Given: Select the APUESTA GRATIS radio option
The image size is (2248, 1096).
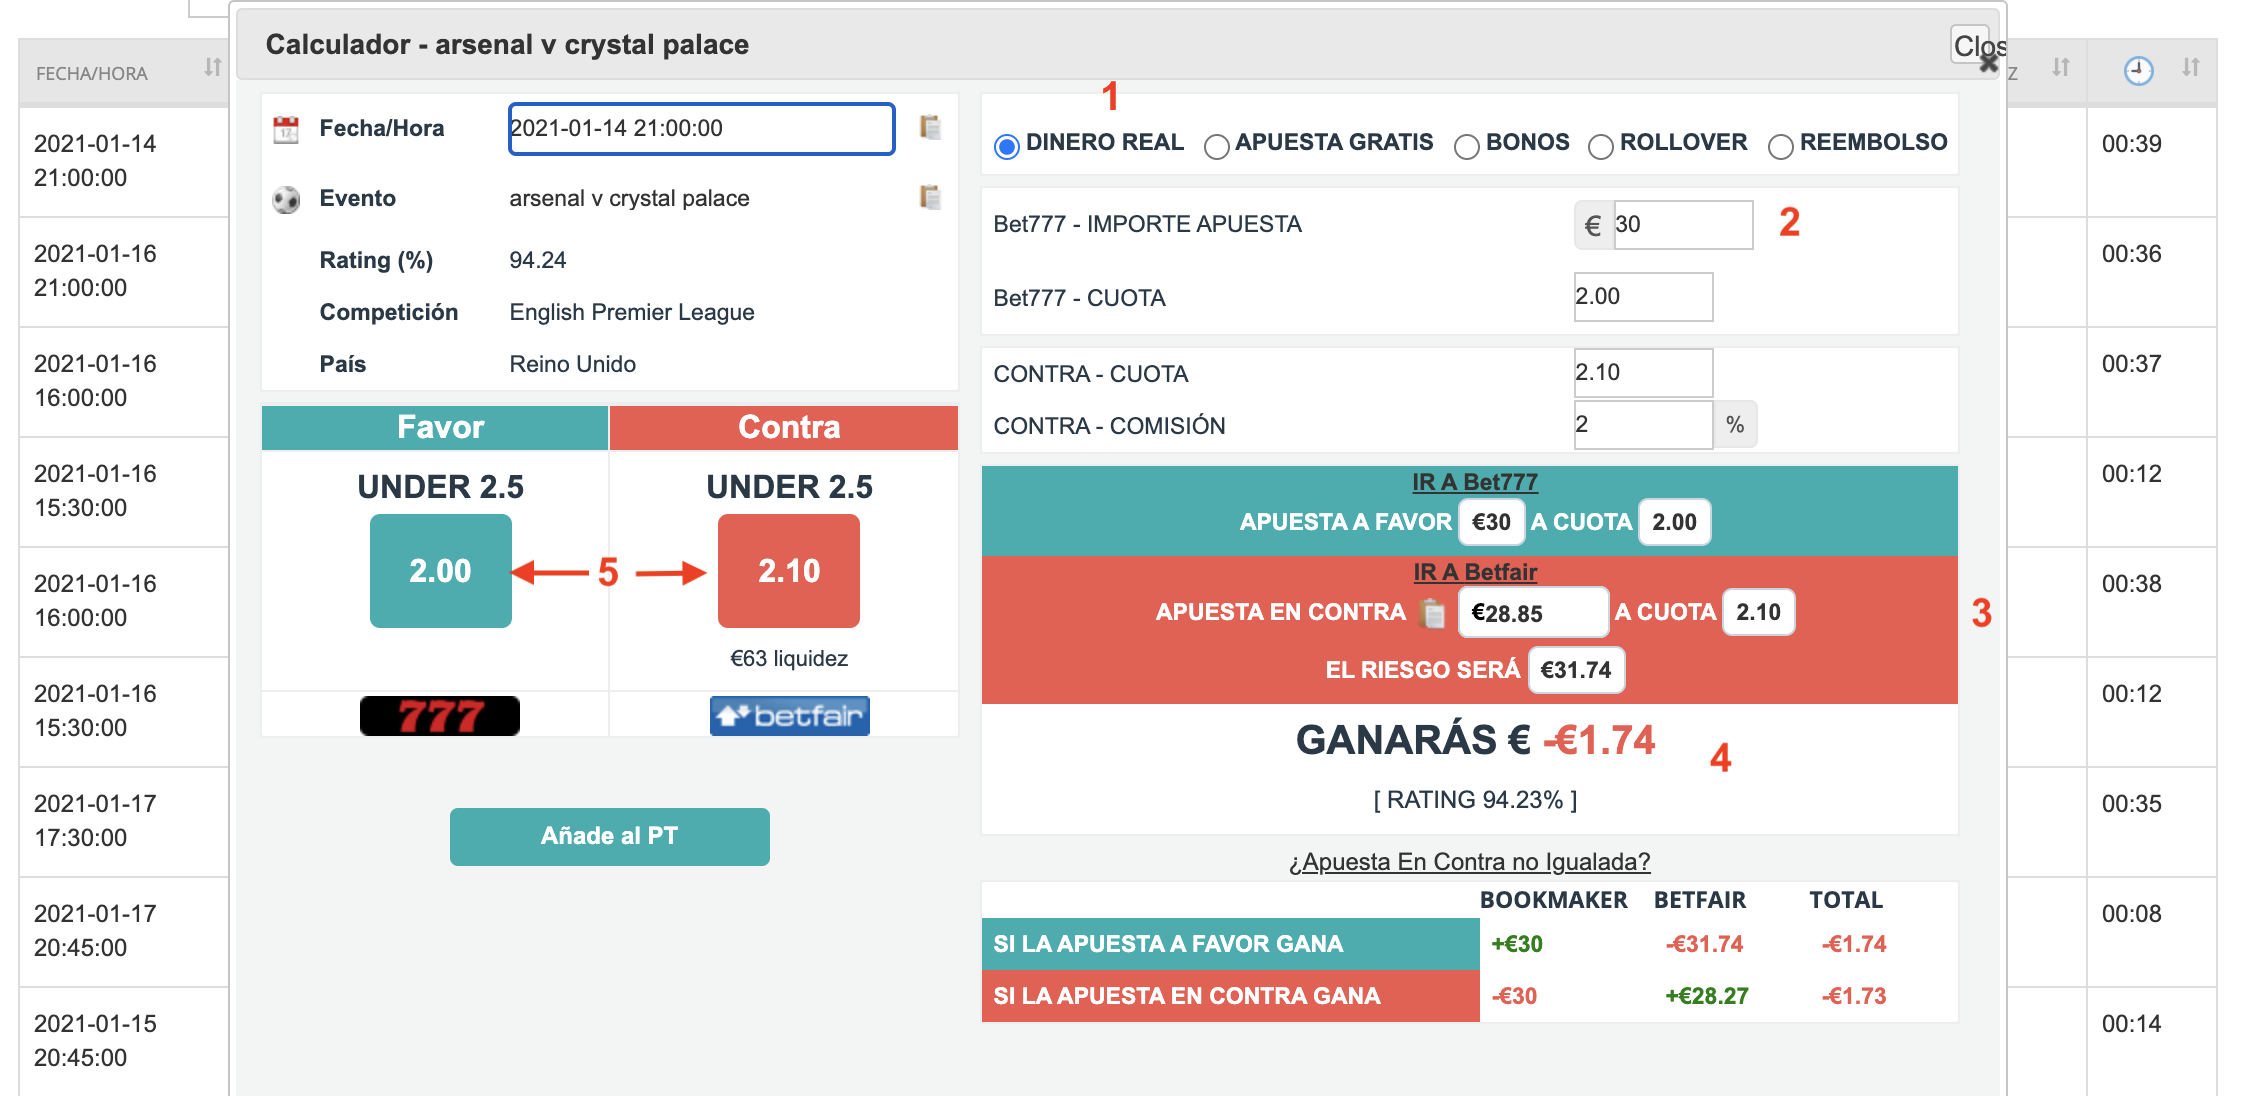Looking at the screenshot, I should [x=1217, y=147].
